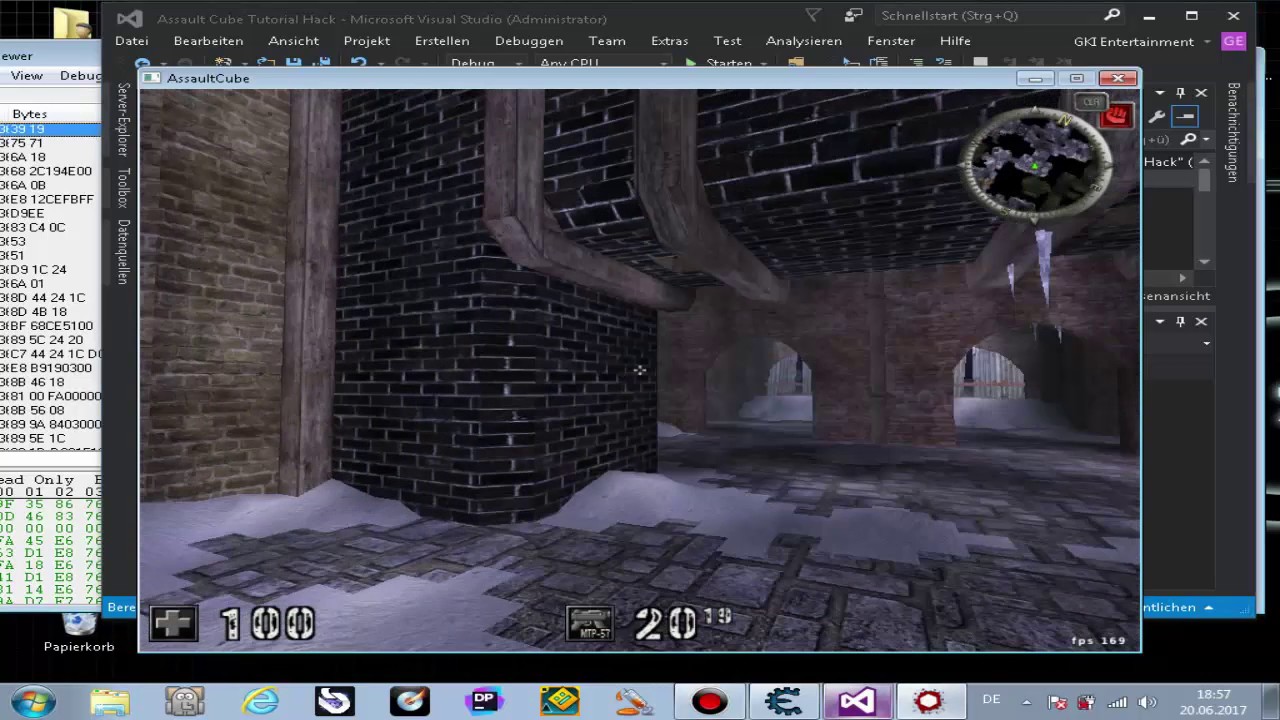Open the Server-Explorer side tab
1280x720 pixels.
click(123, 119)
